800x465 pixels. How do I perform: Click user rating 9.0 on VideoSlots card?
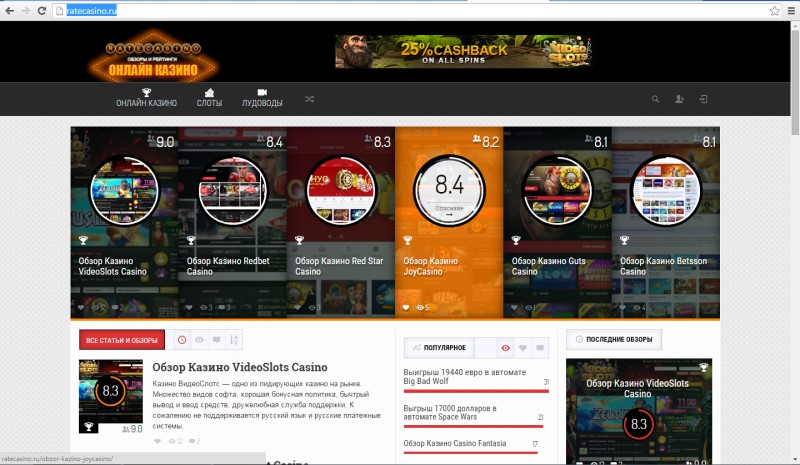(160, 141)
